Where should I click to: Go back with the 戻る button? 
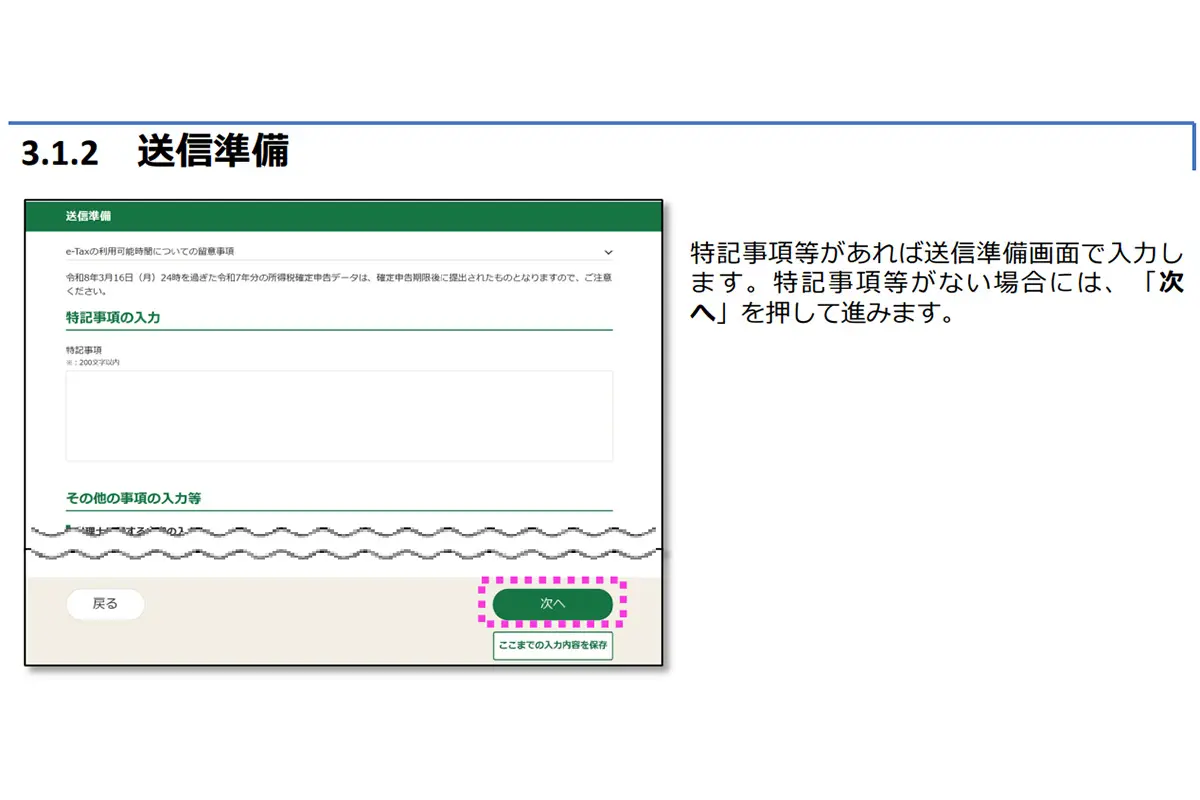coord(105,604)
